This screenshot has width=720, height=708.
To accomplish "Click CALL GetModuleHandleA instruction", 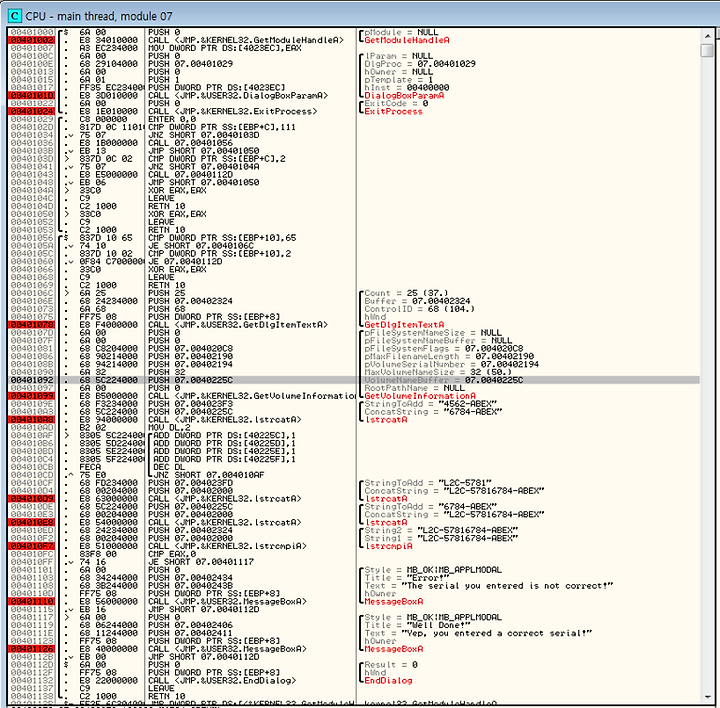I will [x=246, y=40].
